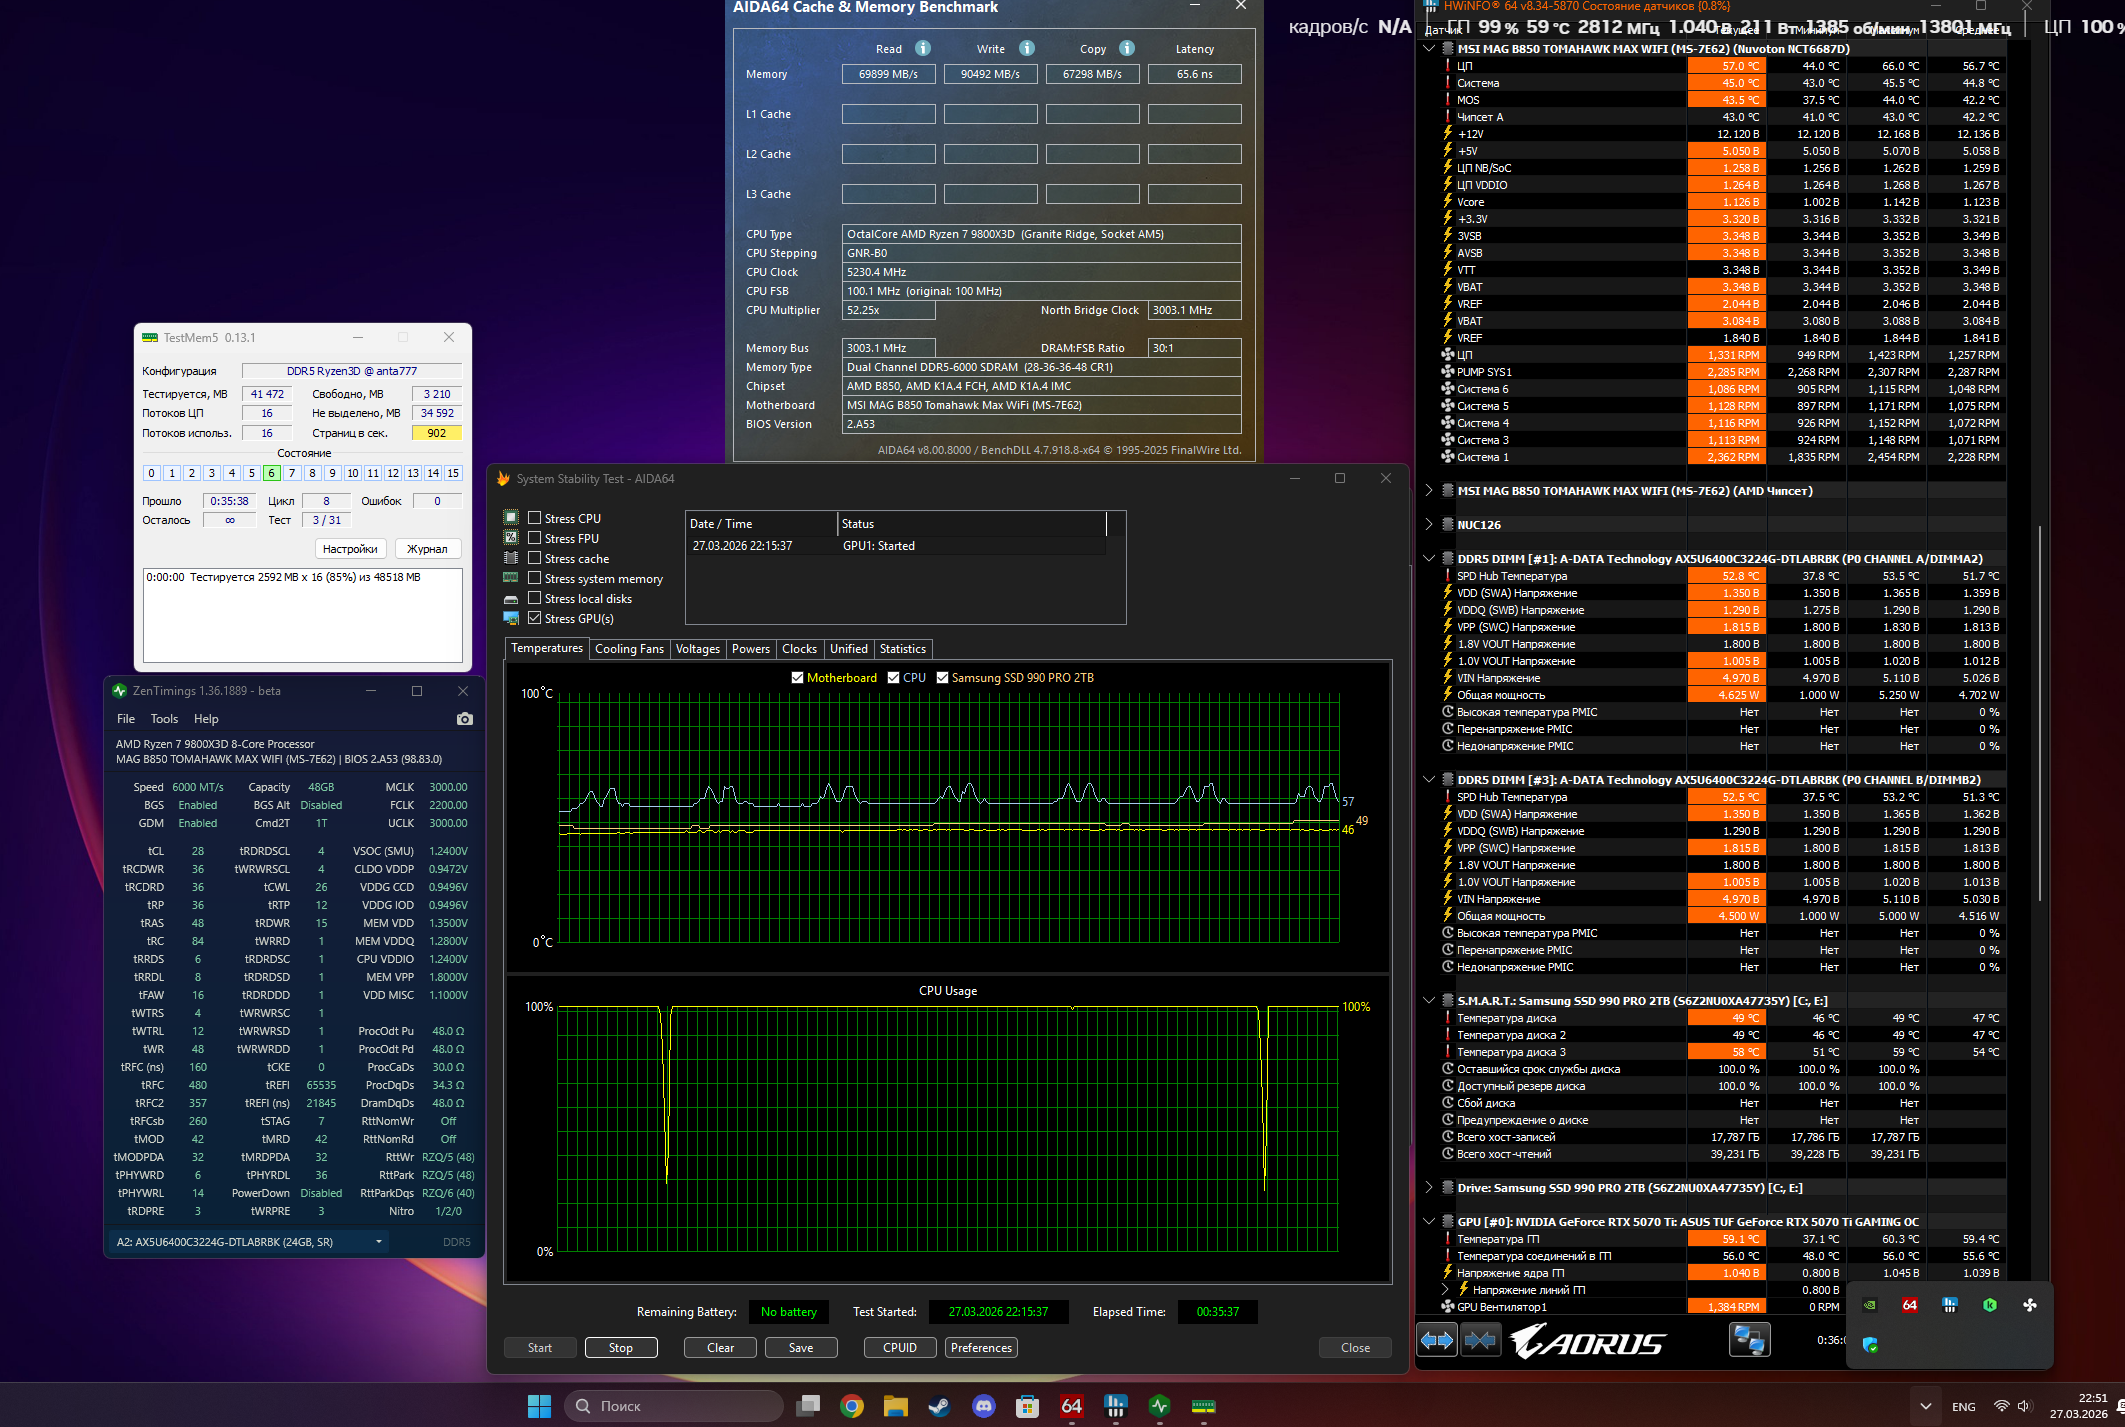Viewport: 2125px width, 1427px height.
Task: Open NVIDIA icon in system tray flyout
Action: 1870,1305
